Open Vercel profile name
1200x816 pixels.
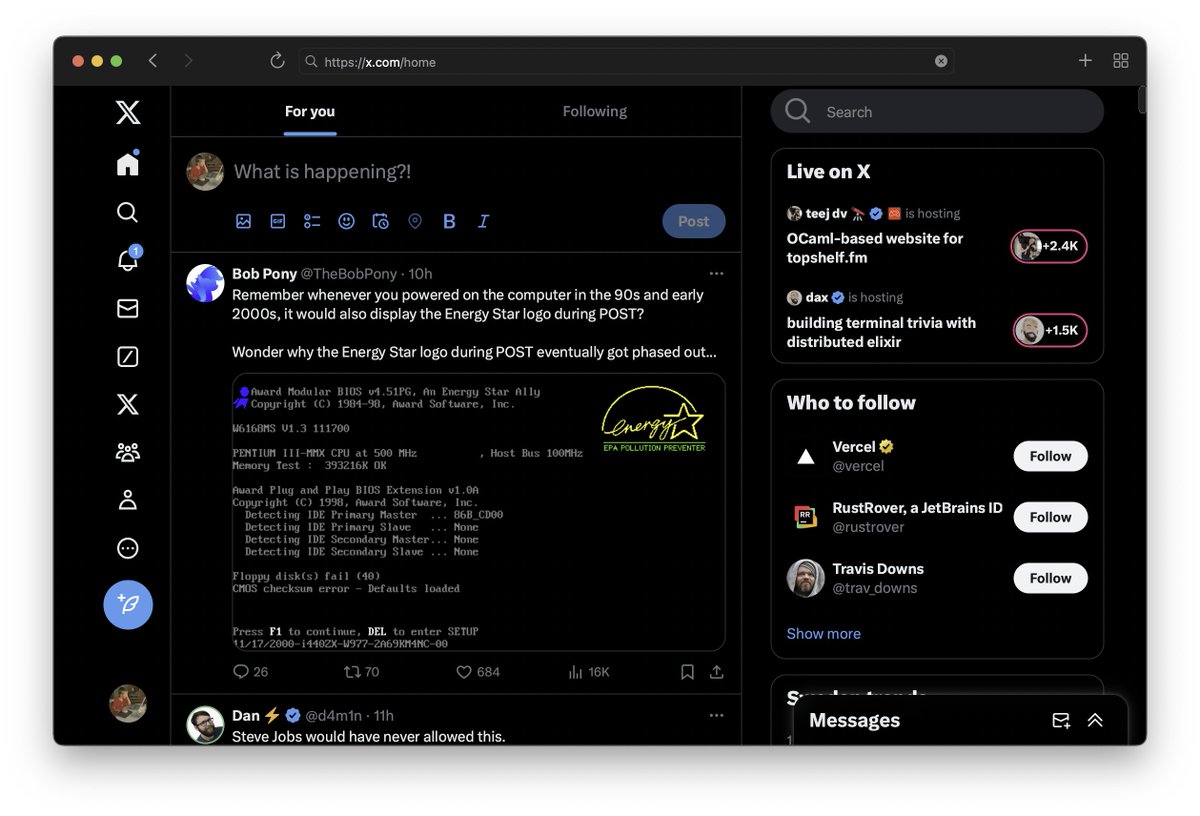(x=854, y=447)
